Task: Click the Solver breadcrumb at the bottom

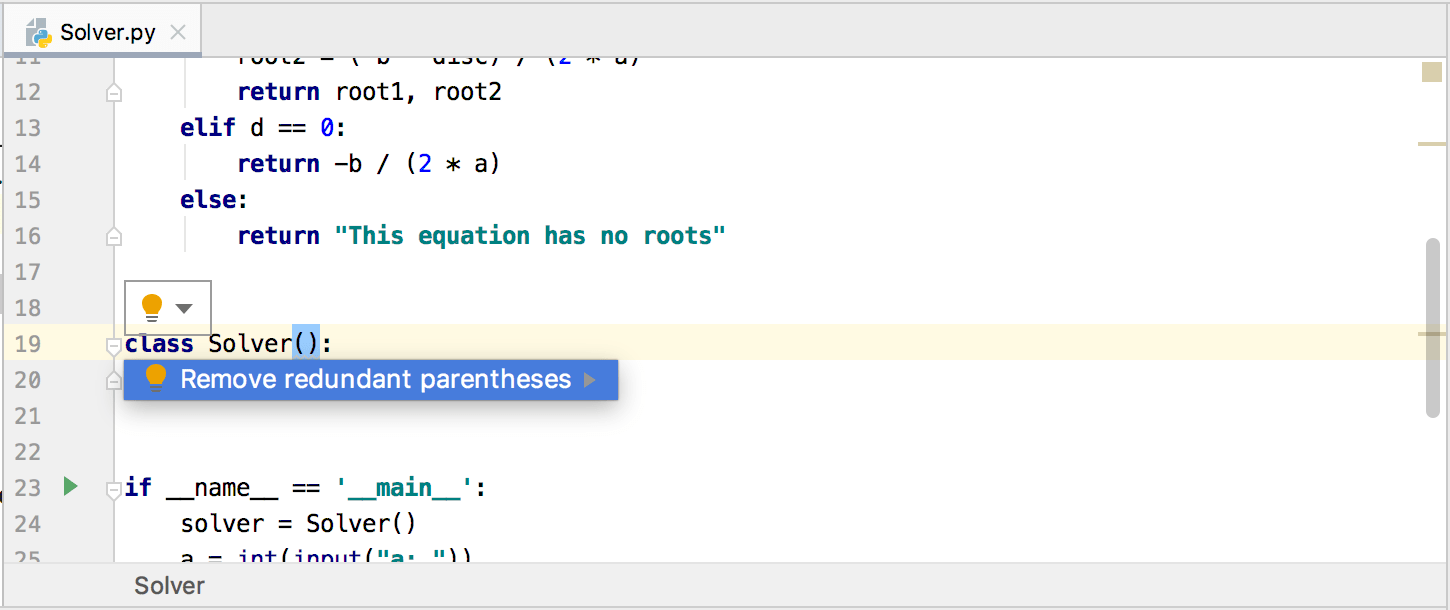Action: (169, 586)
